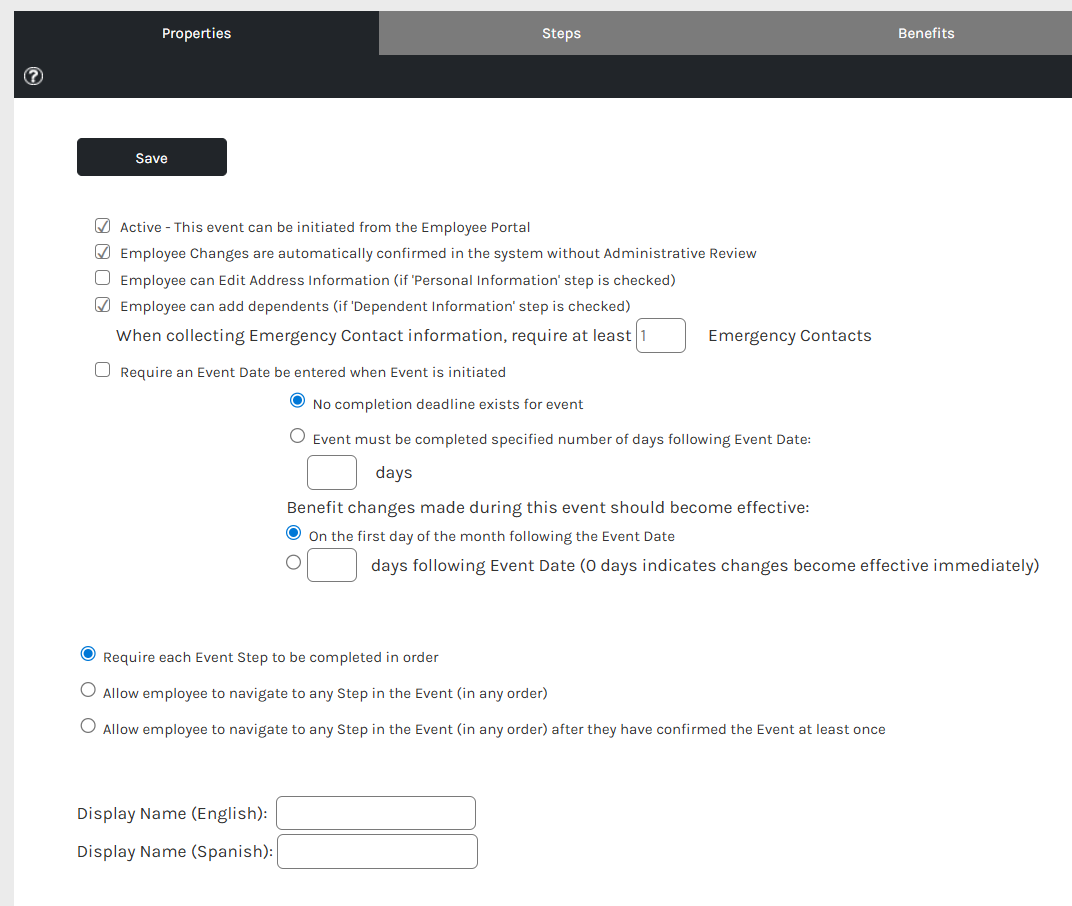Click the completion deadline days input box
This screenshot has height=906, width=1072.
point(332,472)
